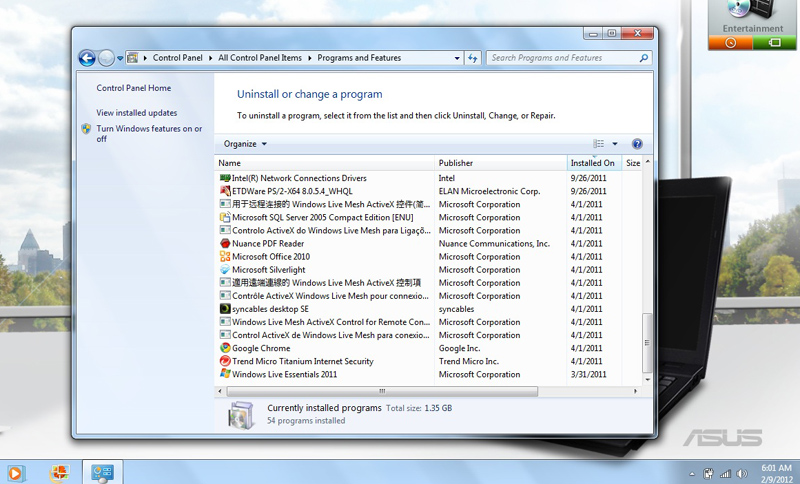800x484 pixels.
Task: Open Windows Media Player from taskbar
Action: pos(14,473)
